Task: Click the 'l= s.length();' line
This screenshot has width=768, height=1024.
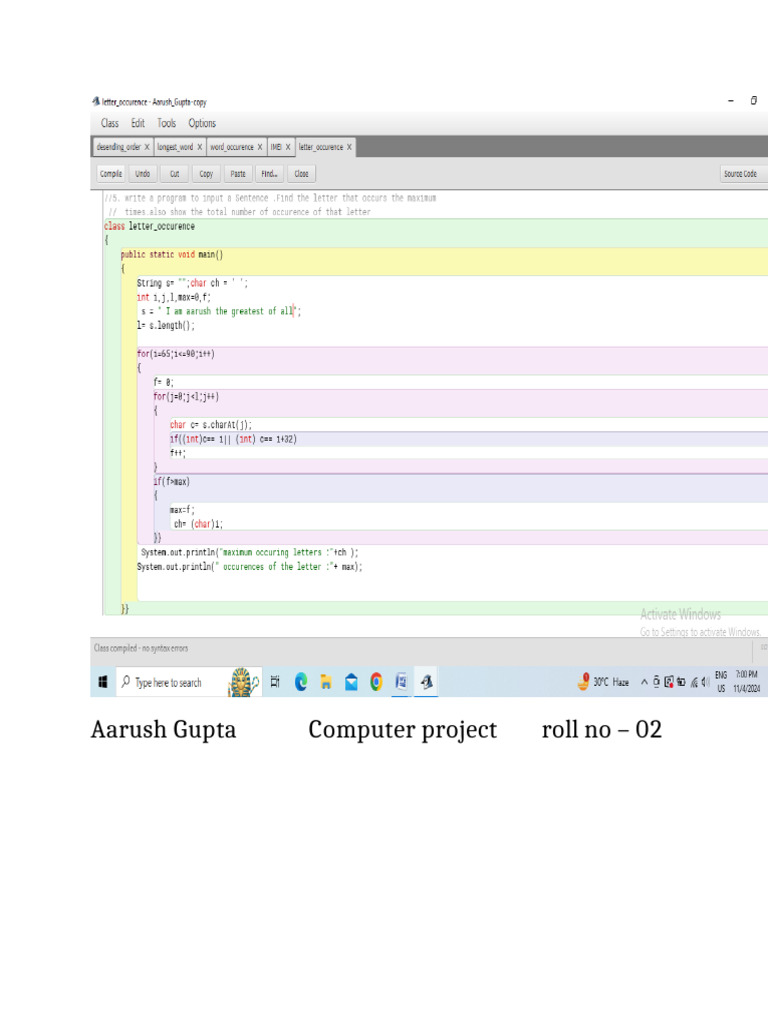Action: click(x=166, y=325)
